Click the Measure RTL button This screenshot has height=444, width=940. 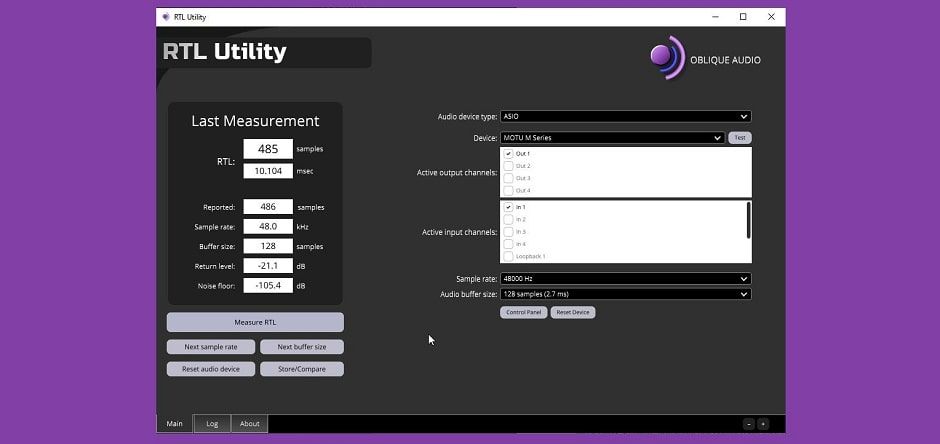(x=255, y=322)
